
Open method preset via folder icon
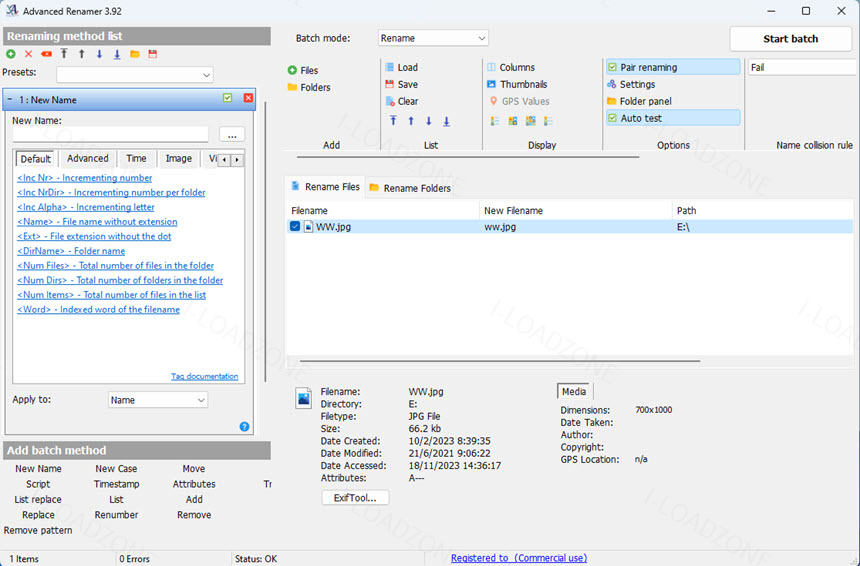click(135, 54)
